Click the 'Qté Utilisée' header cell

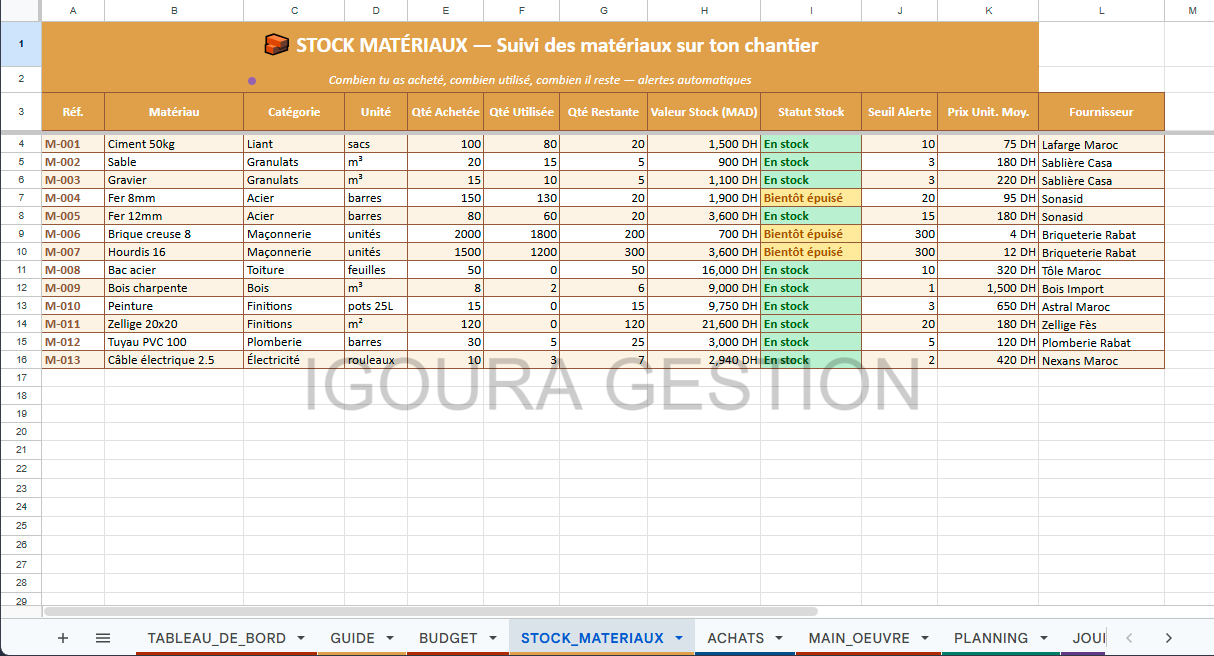click(521, 112)
